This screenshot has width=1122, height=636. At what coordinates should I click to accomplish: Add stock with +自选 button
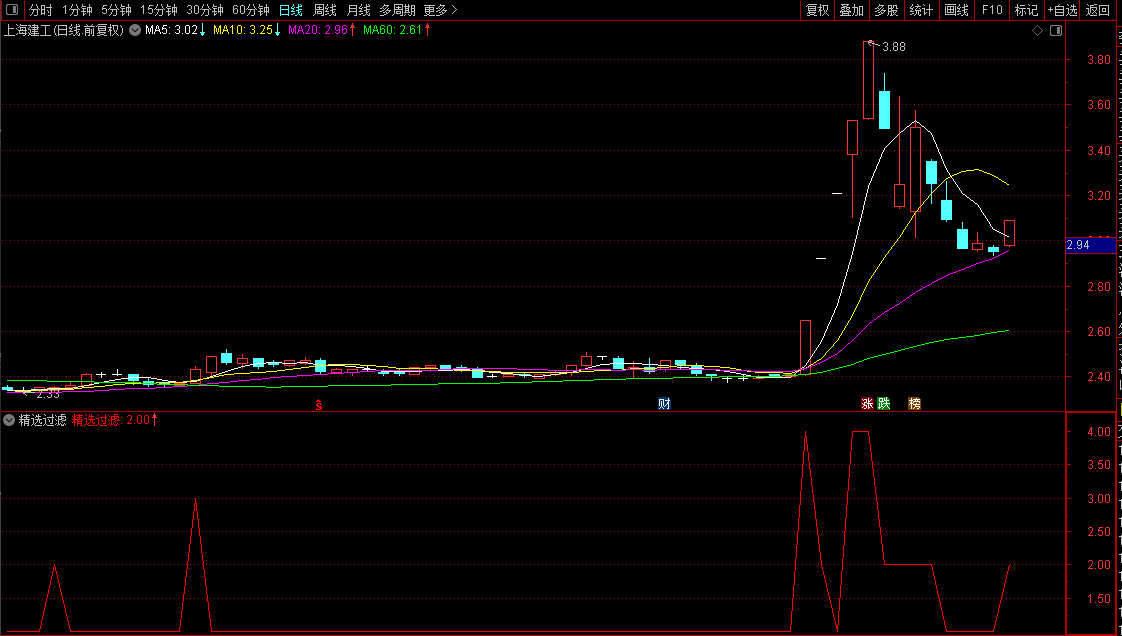pos(1062,10)
